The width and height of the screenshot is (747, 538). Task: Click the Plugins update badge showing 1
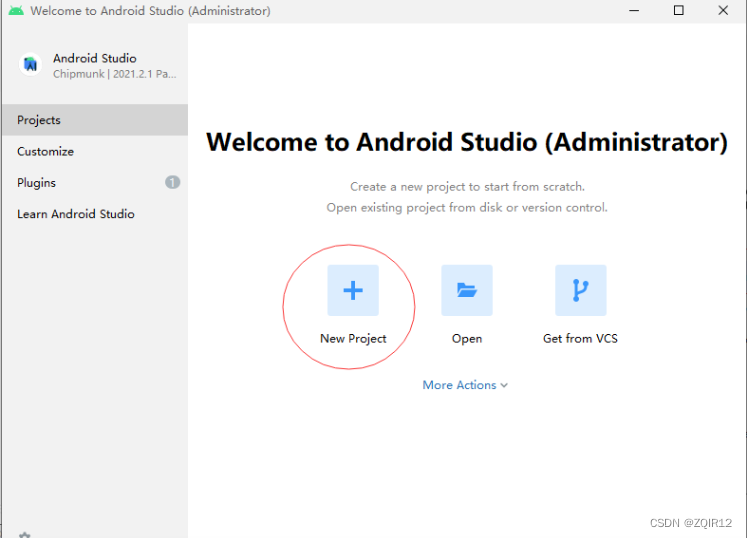coord(172,182)
